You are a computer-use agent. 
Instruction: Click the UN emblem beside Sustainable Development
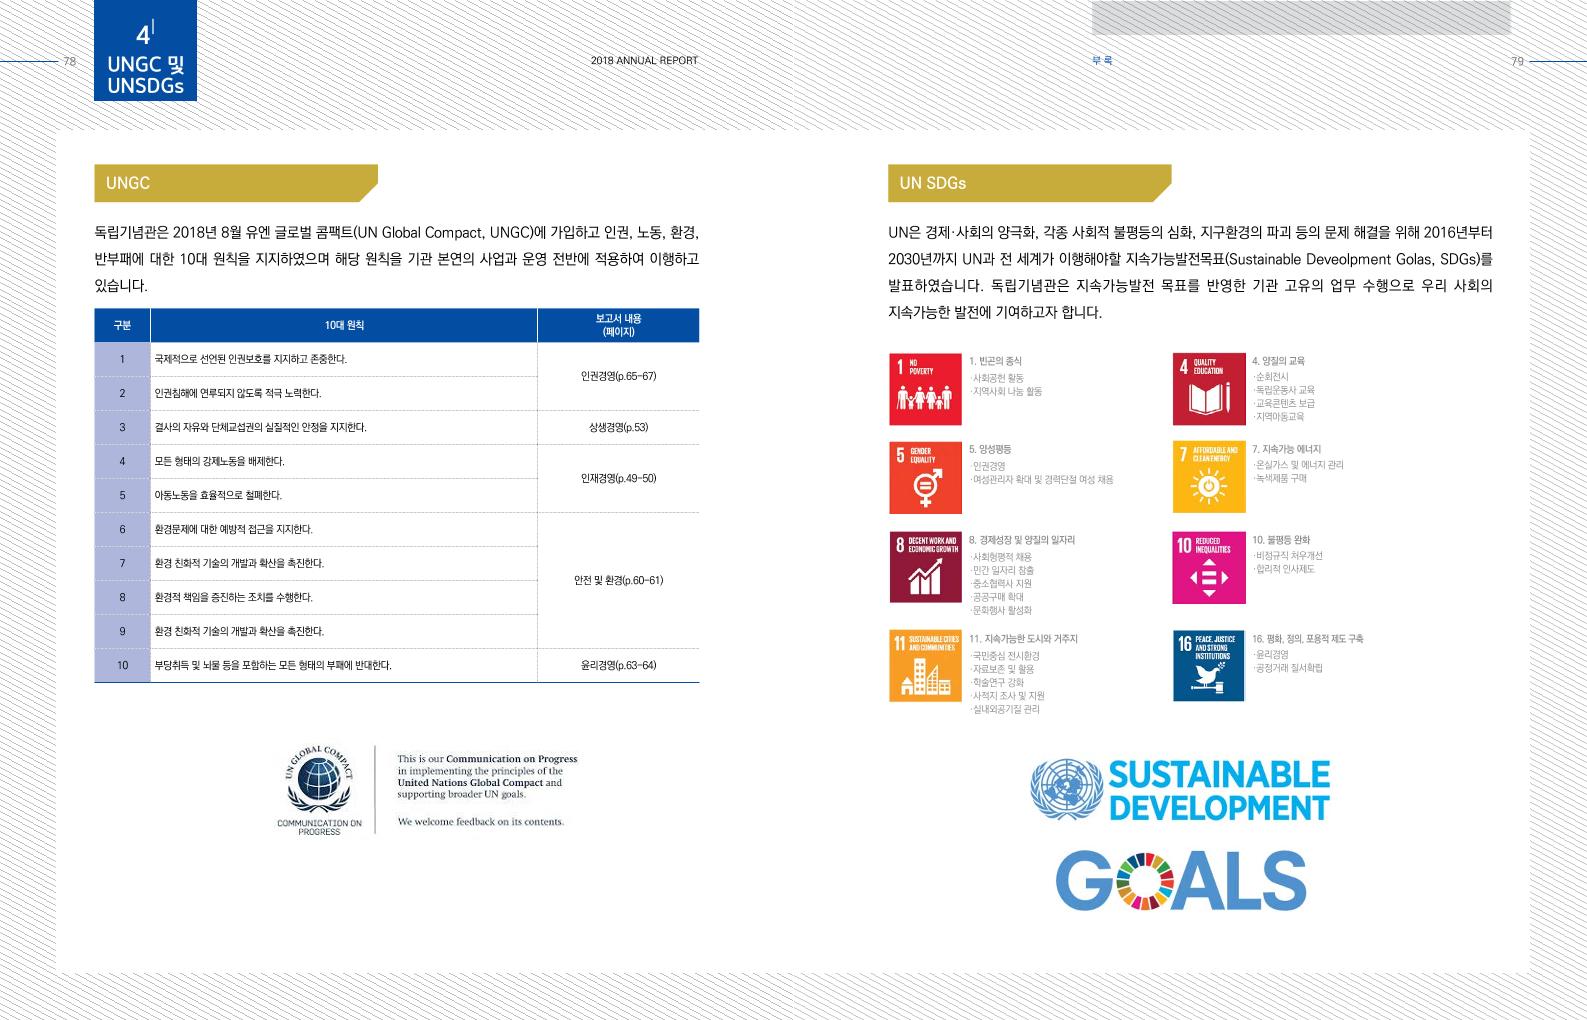1066,790
